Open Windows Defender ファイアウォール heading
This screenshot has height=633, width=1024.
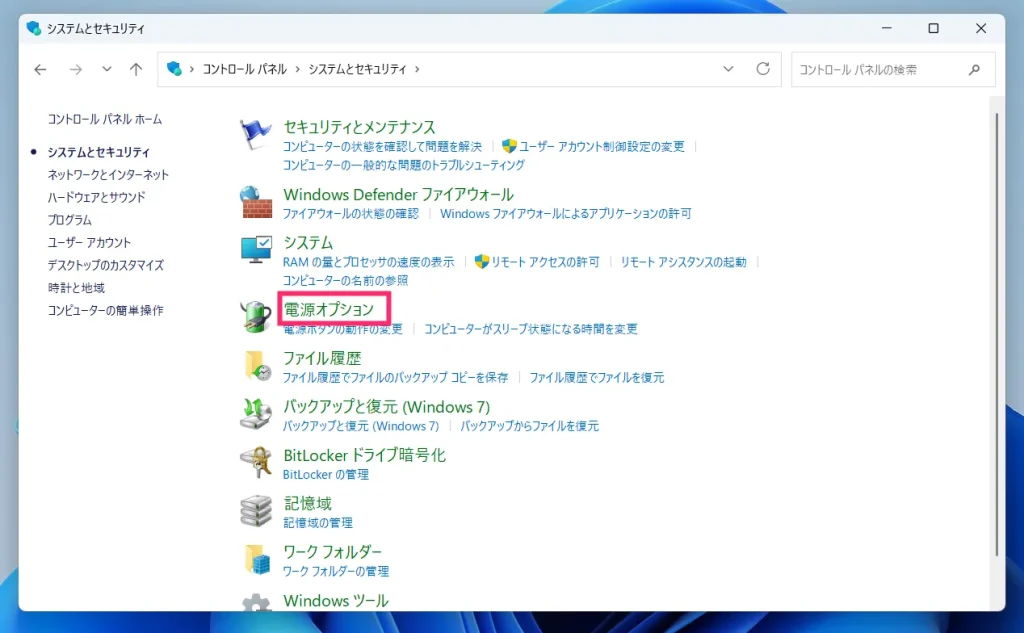pos(398,195)
